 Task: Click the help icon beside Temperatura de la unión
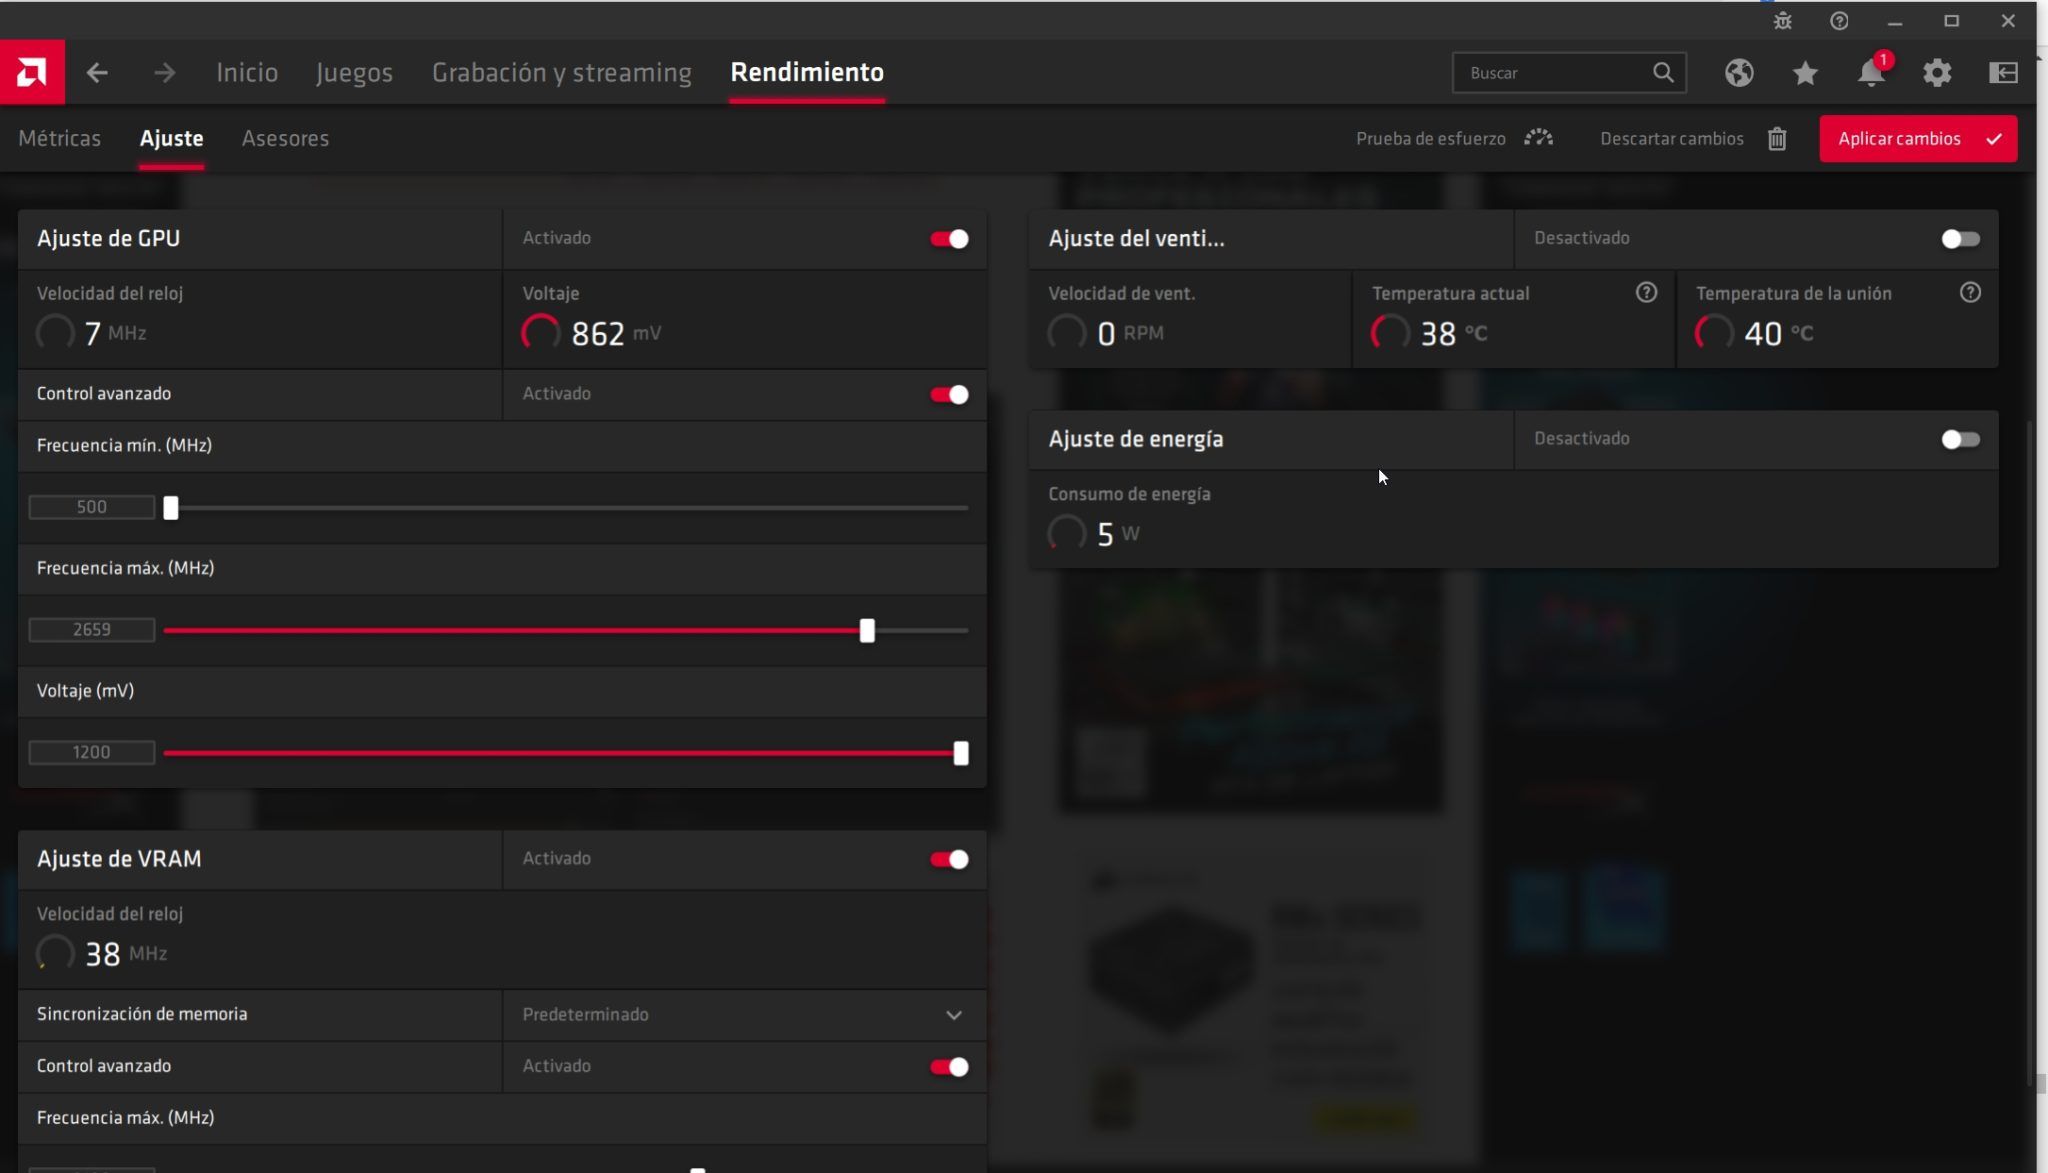pos(1971,292)
